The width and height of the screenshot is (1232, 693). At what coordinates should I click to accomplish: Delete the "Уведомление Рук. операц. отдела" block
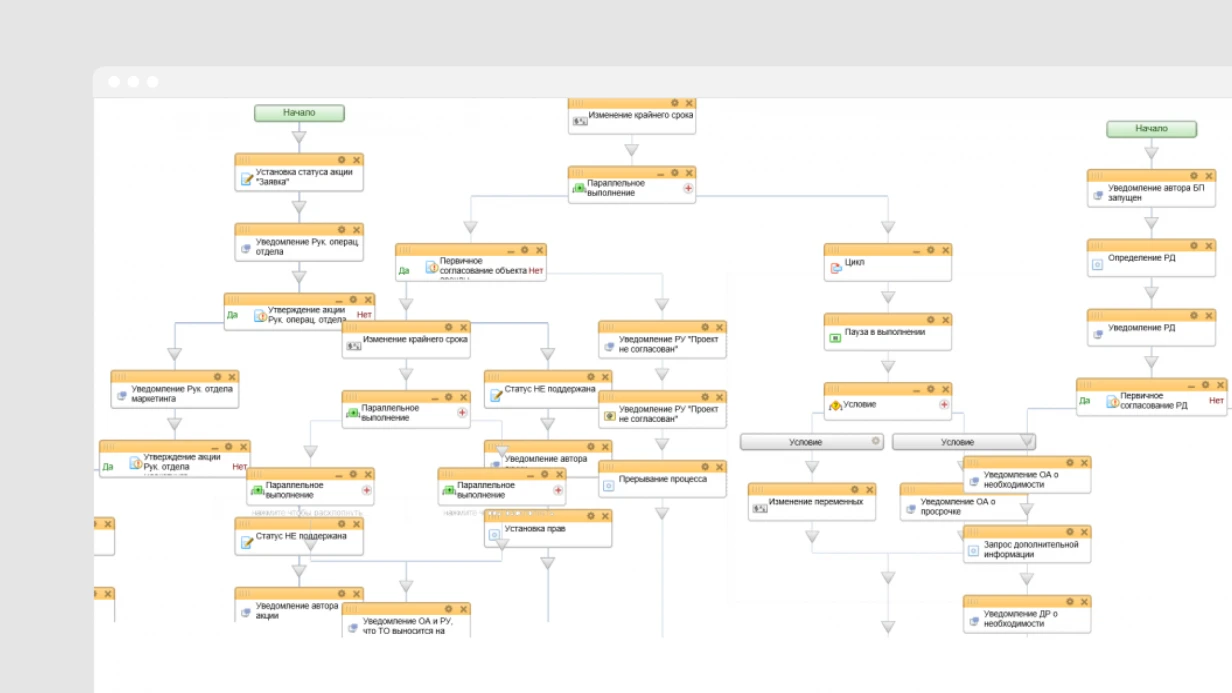pyautogui.click(x=356, y=230)
